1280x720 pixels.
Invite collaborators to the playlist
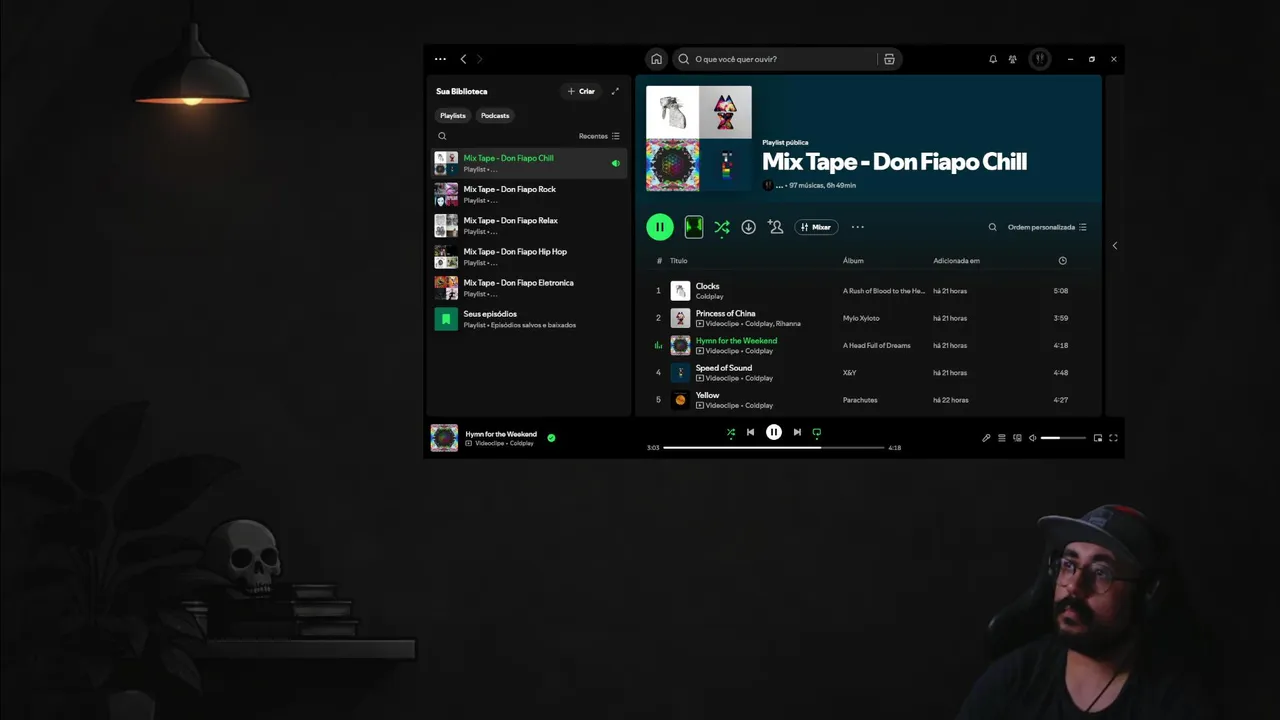pos(775,227)
